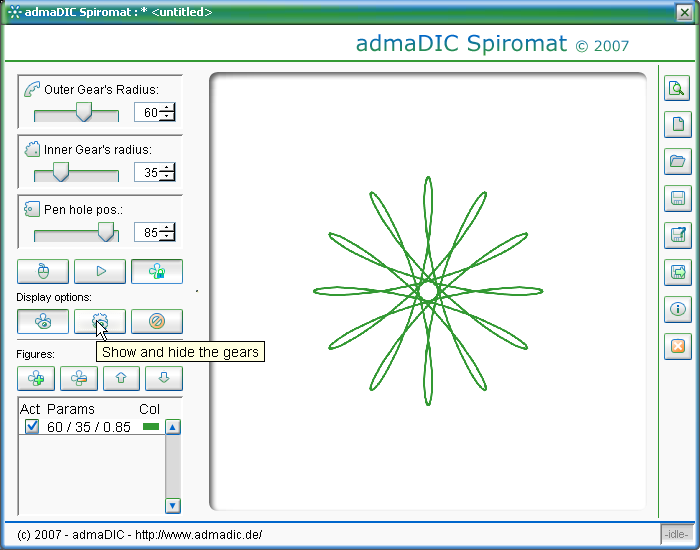This screenshot has height=550, width=700.
Task: Uncheck the active box for figure 60/35/0.85
Action: pos(32,426)
